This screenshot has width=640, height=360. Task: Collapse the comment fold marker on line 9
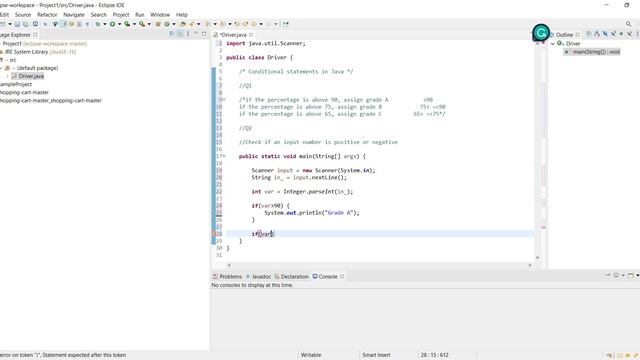[x=223, y=100]
